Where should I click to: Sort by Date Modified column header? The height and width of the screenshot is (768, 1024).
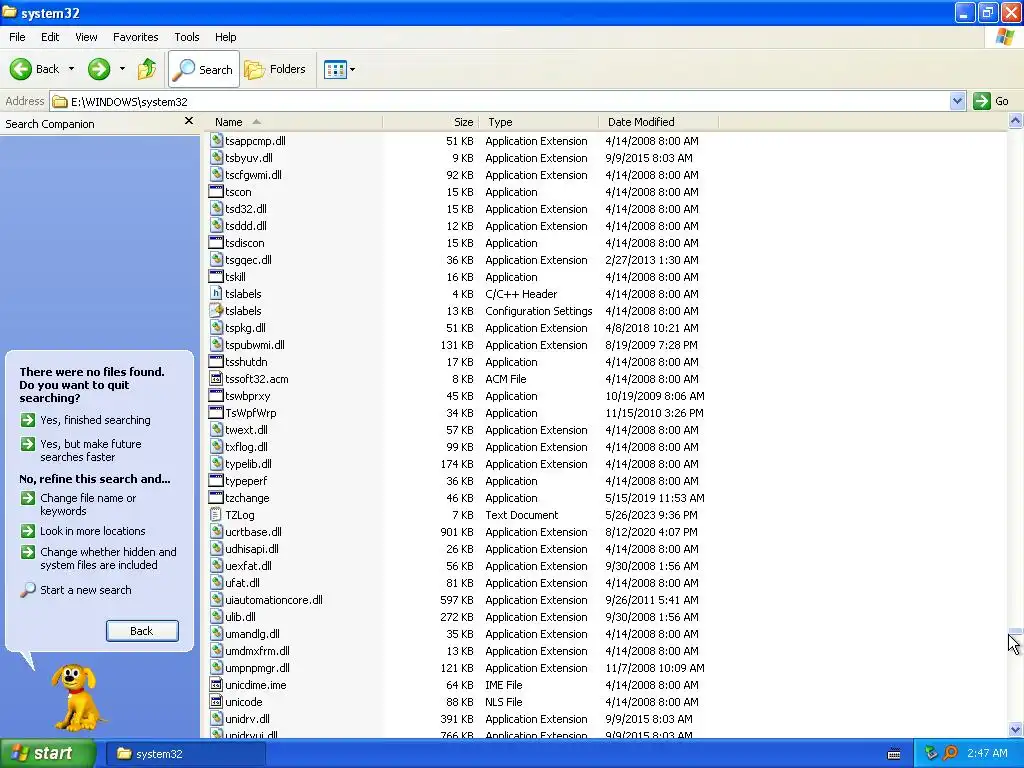click(x=658, y=122)
